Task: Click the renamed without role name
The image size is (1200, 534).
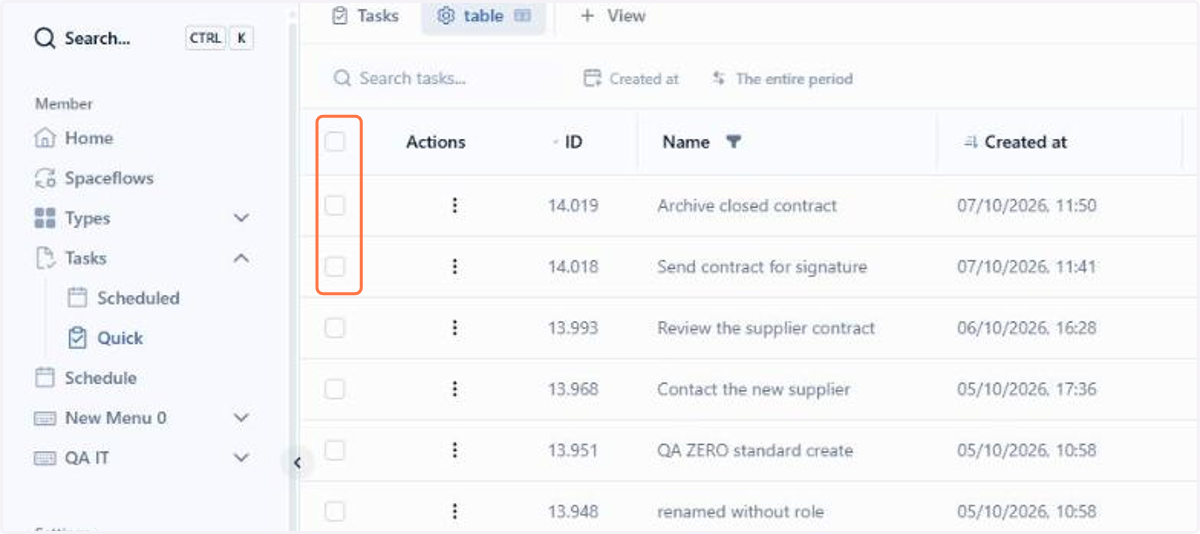Action: (740, 511)
